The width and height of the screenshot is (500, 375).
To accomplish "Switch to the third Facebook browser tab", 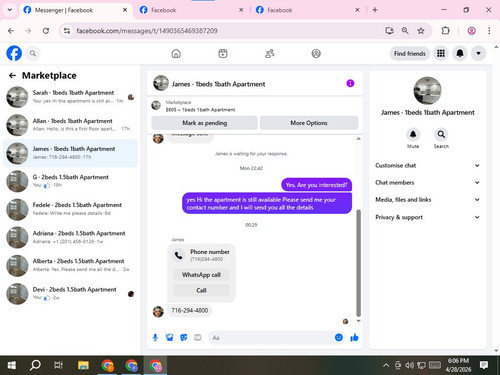I will point(307,10).
